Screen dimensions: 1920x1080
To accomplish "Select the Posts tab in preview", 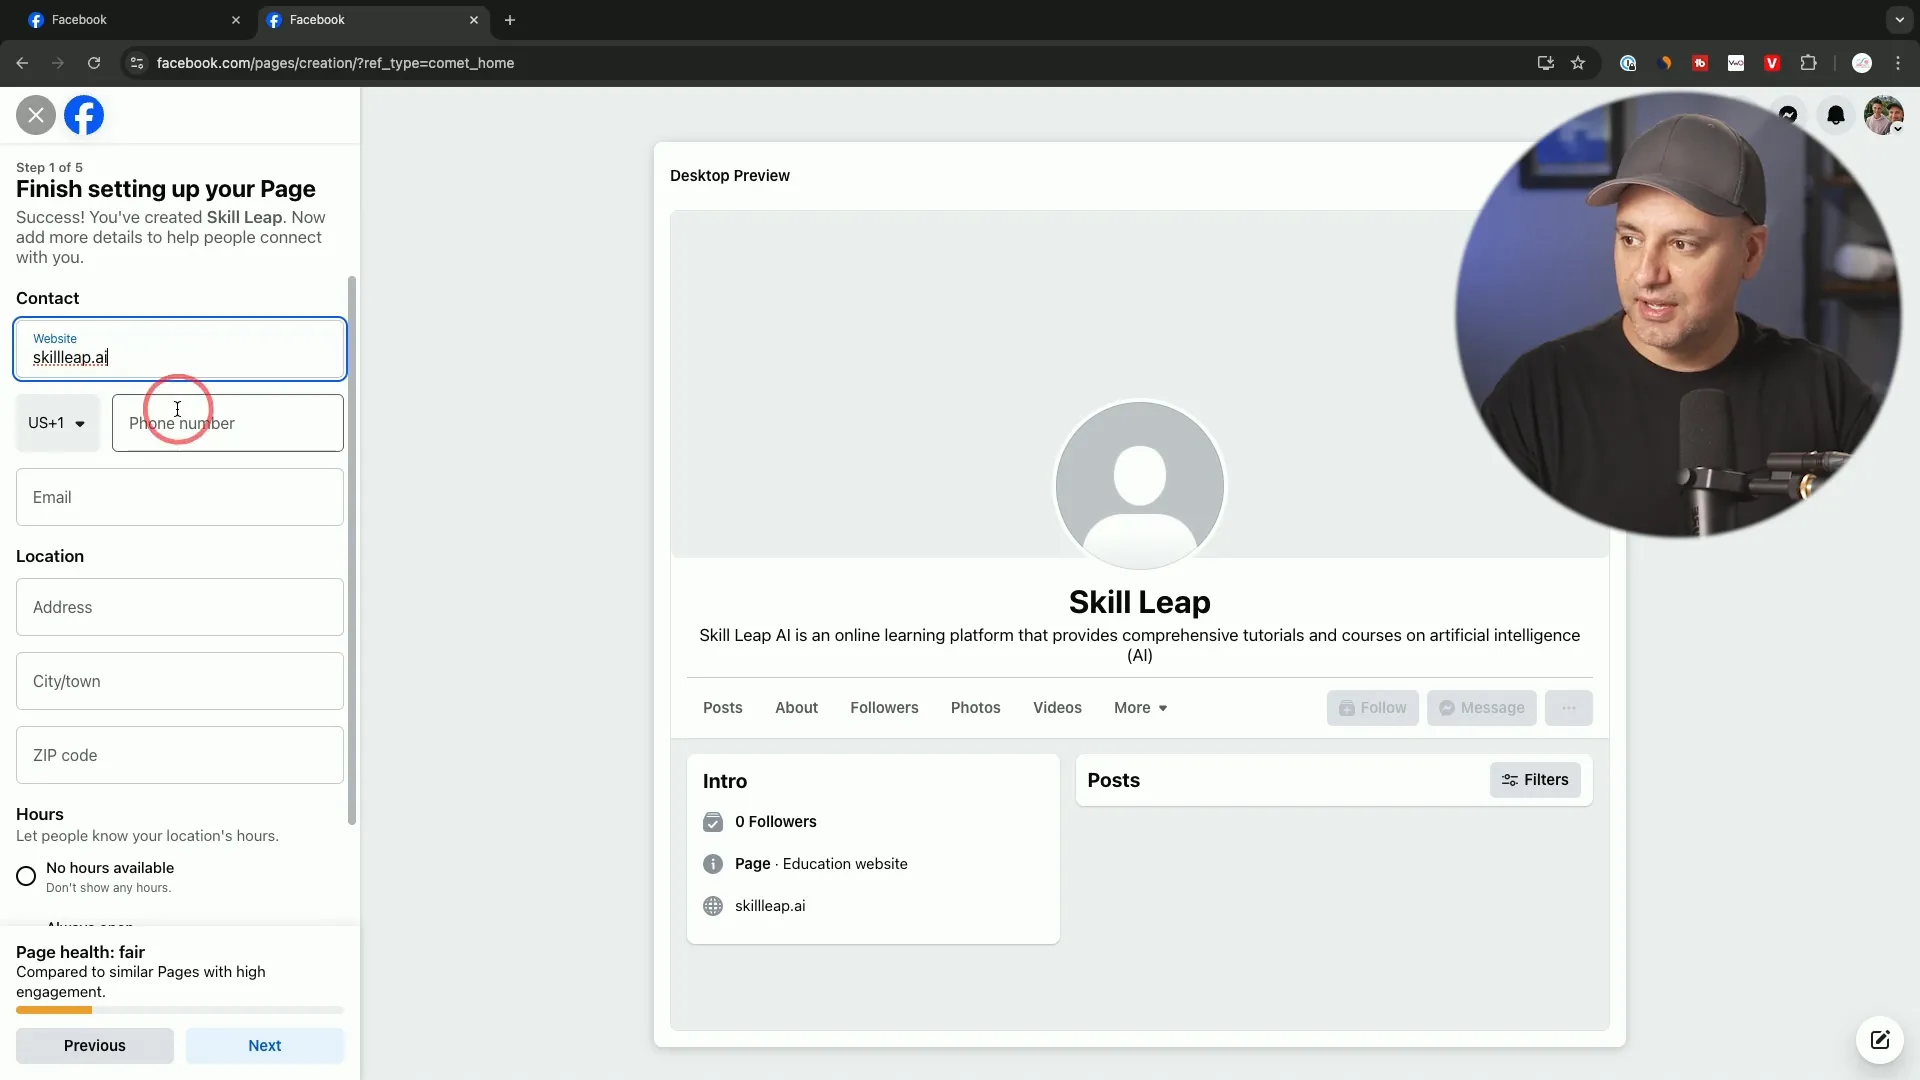I will [723, 708].
